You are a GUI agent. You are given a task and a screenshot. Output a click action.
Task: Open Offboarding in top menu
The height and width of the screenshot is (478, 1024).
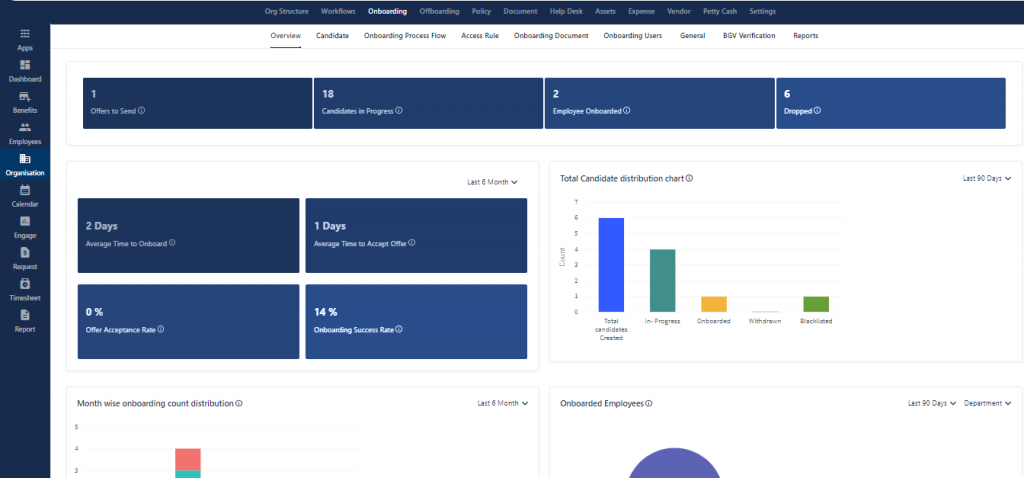pos(440,12)
